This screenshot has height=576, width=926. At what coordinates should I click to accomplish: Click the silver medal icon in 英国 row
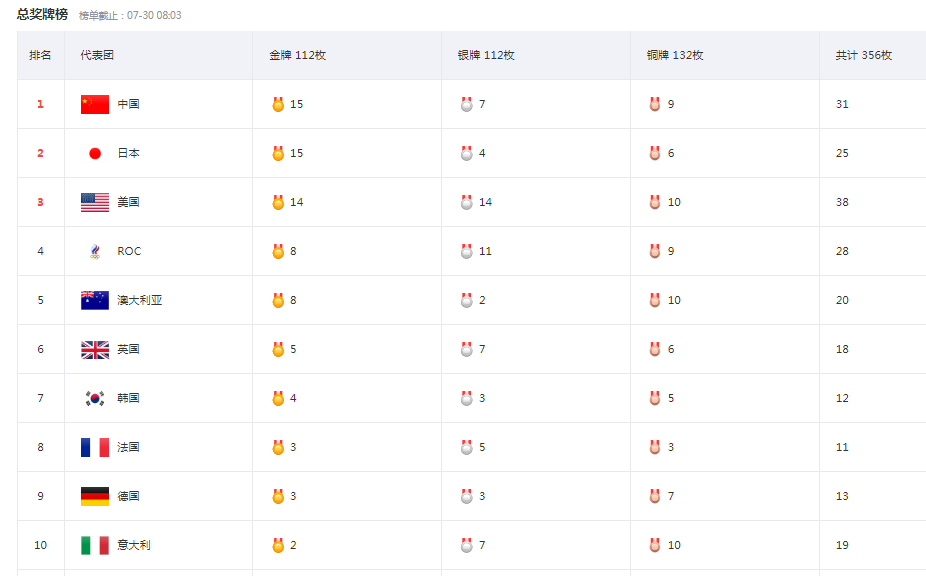(467, 350)
